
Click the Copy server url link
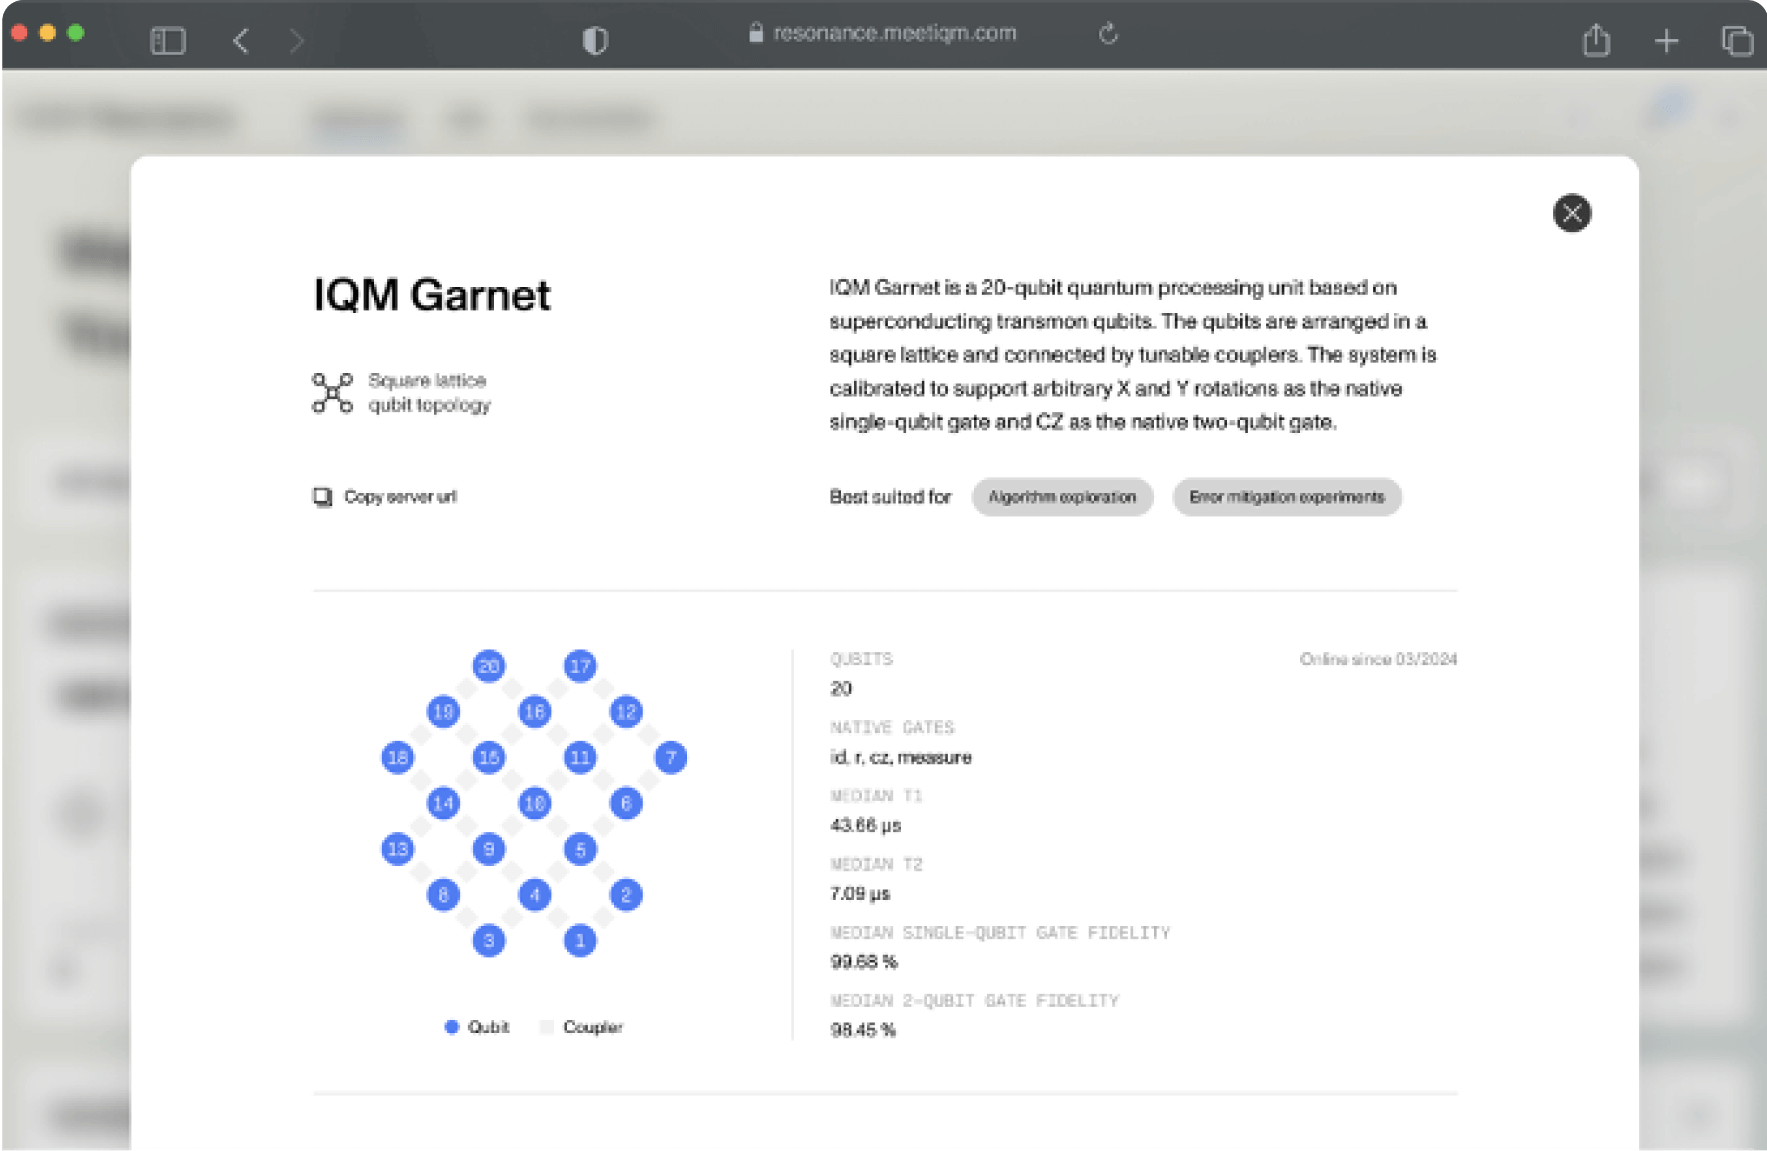399,496
